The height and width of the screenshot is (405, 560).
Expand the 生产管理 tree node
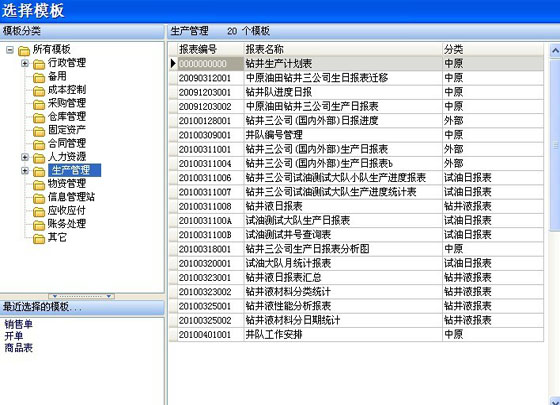25,171
